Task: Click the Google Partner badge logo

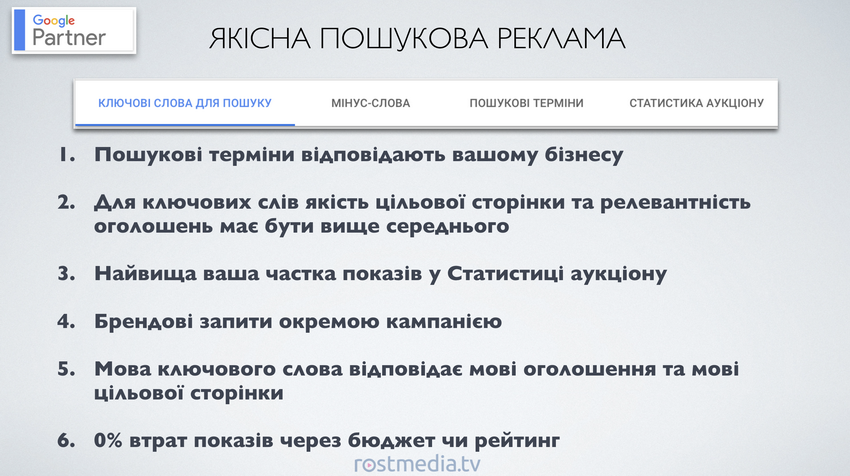Action: click(x=70, y=28)
